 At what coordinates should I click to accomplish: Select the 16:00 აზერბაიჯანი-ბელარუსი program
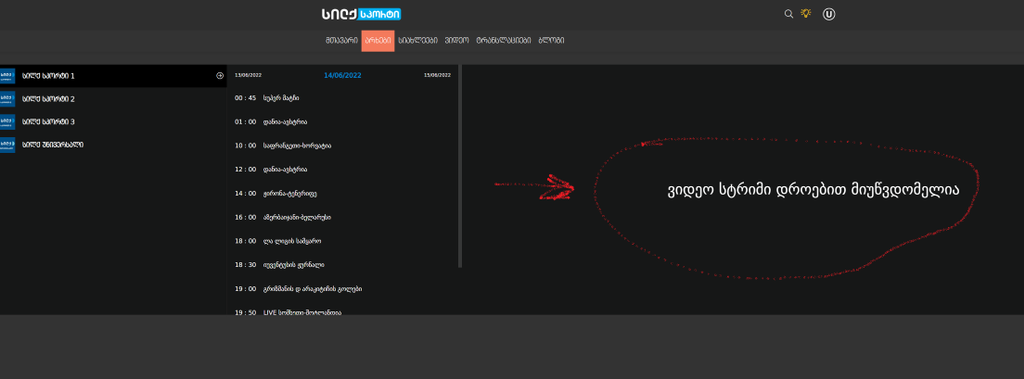tap(344, 217)
